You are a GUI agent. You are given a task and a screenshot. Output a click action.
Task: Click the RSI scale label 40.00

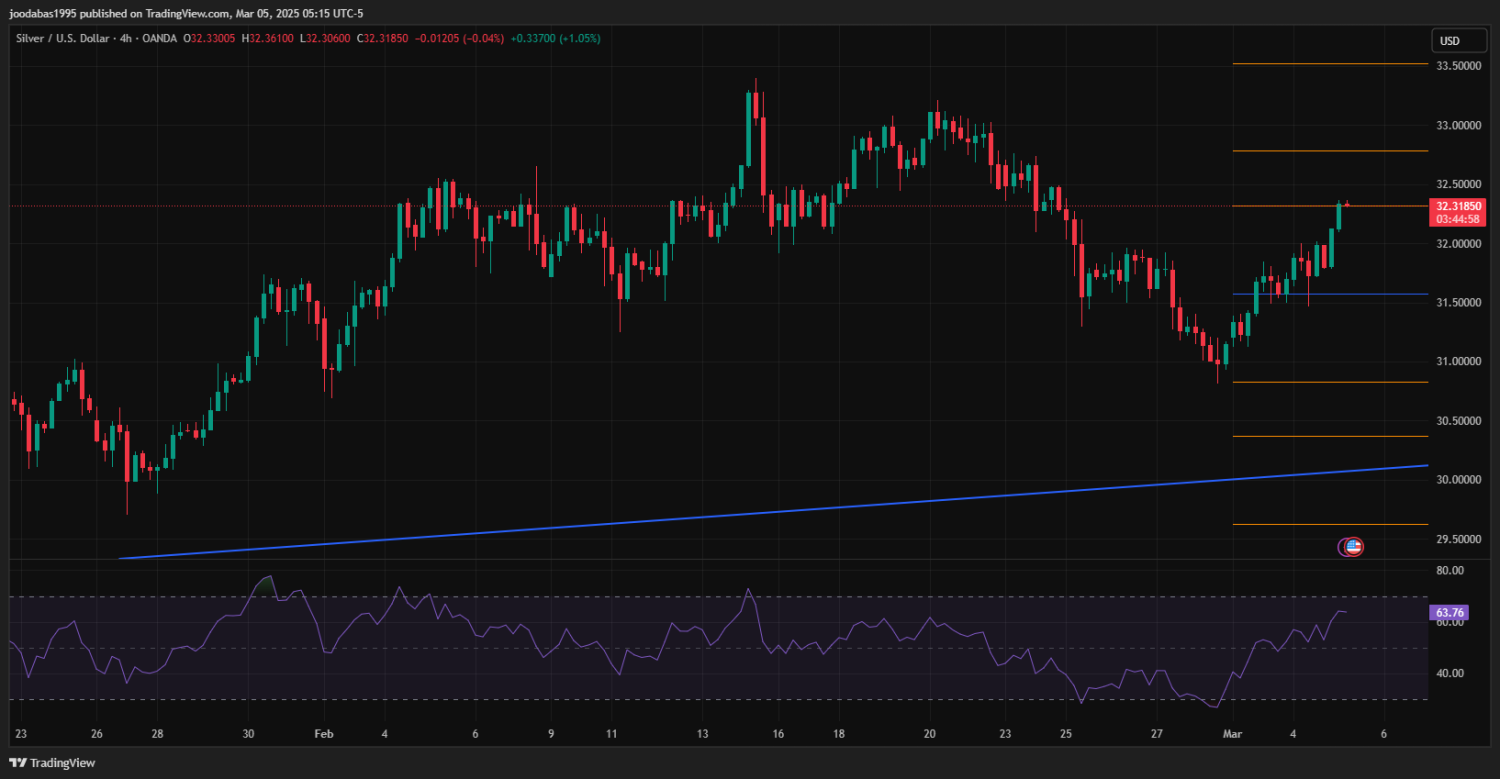tap(1449, 673)
